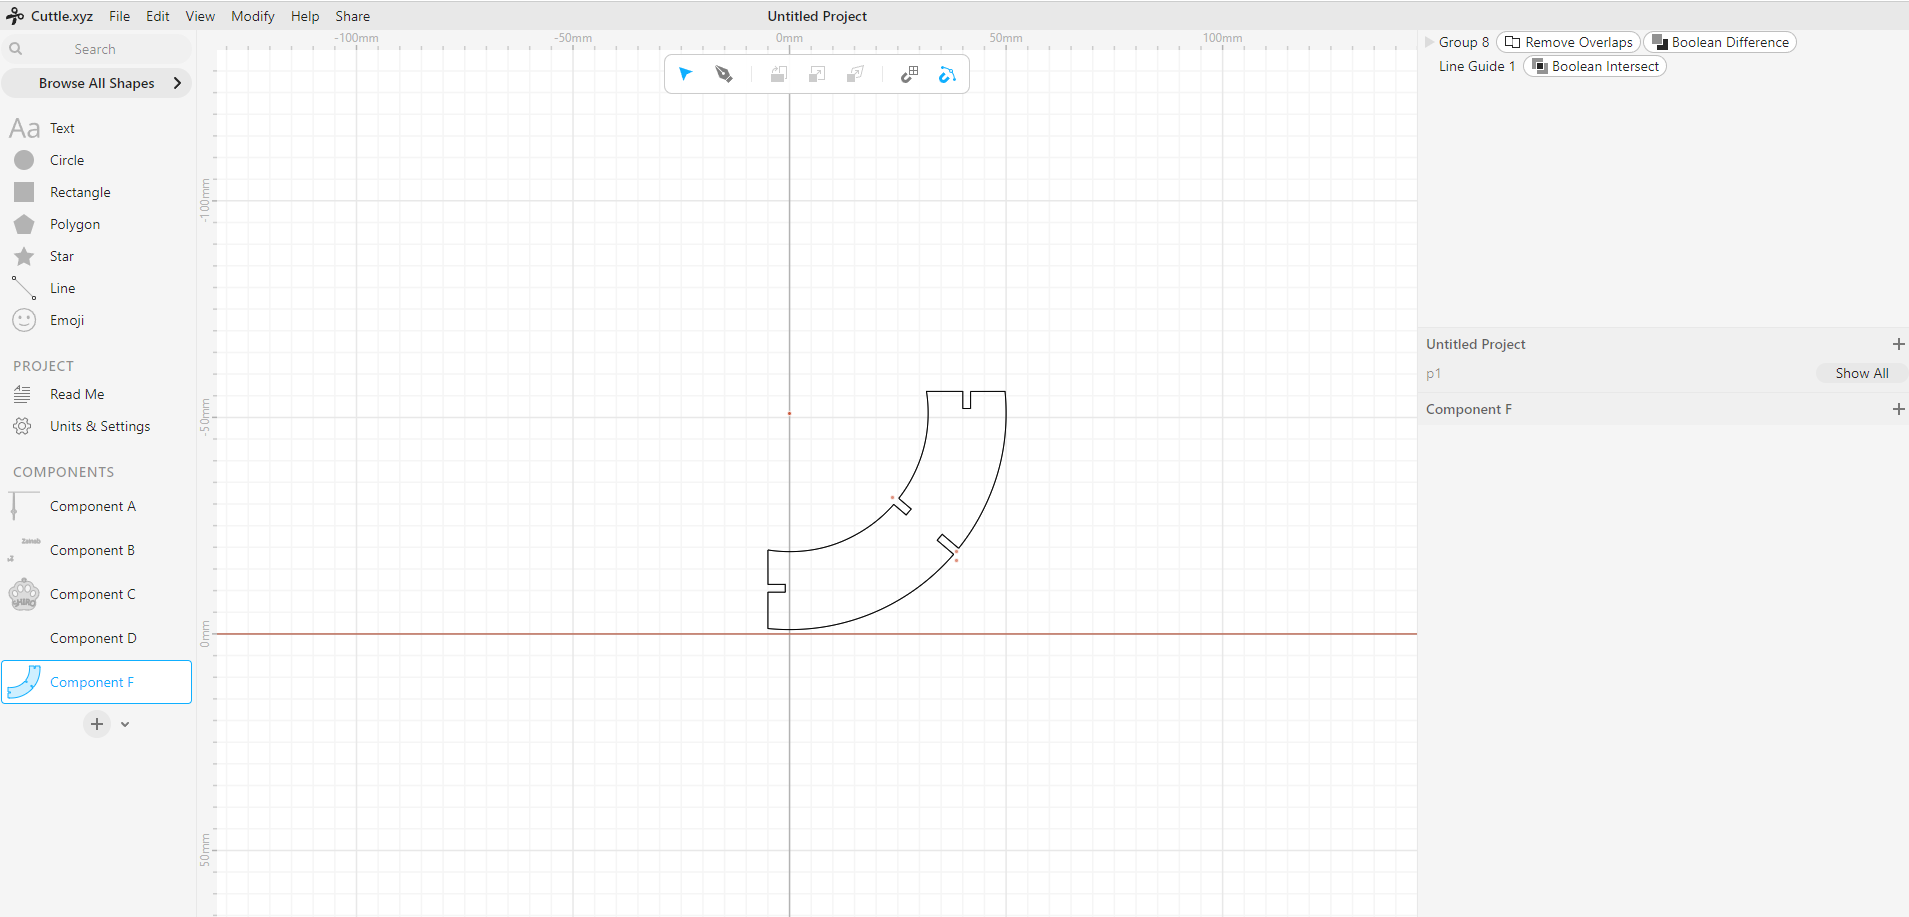Select the Line Guide 1 layer
The width and height of the screenshot is (1909, 917).
click(x=1477, y=66)
